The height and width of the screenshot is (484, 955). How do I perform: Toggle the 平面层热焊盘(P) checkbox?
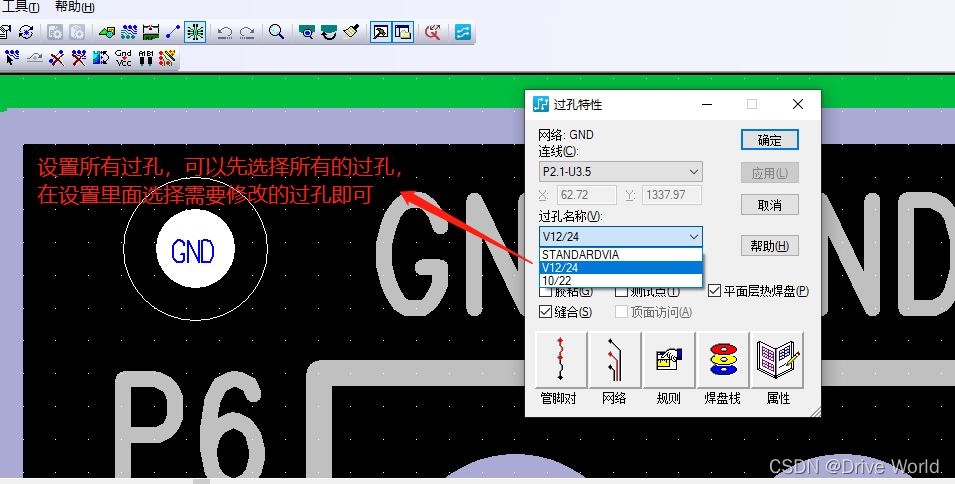714,291
